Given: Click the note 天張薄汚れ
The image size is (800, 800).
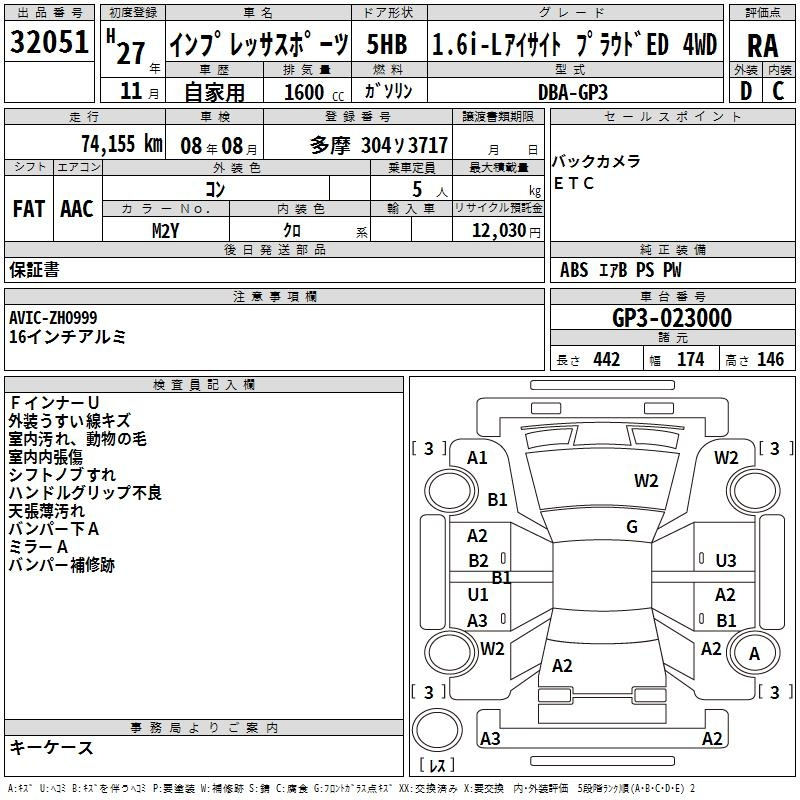Looking at the screenshot, I should (x=46, y=511).
